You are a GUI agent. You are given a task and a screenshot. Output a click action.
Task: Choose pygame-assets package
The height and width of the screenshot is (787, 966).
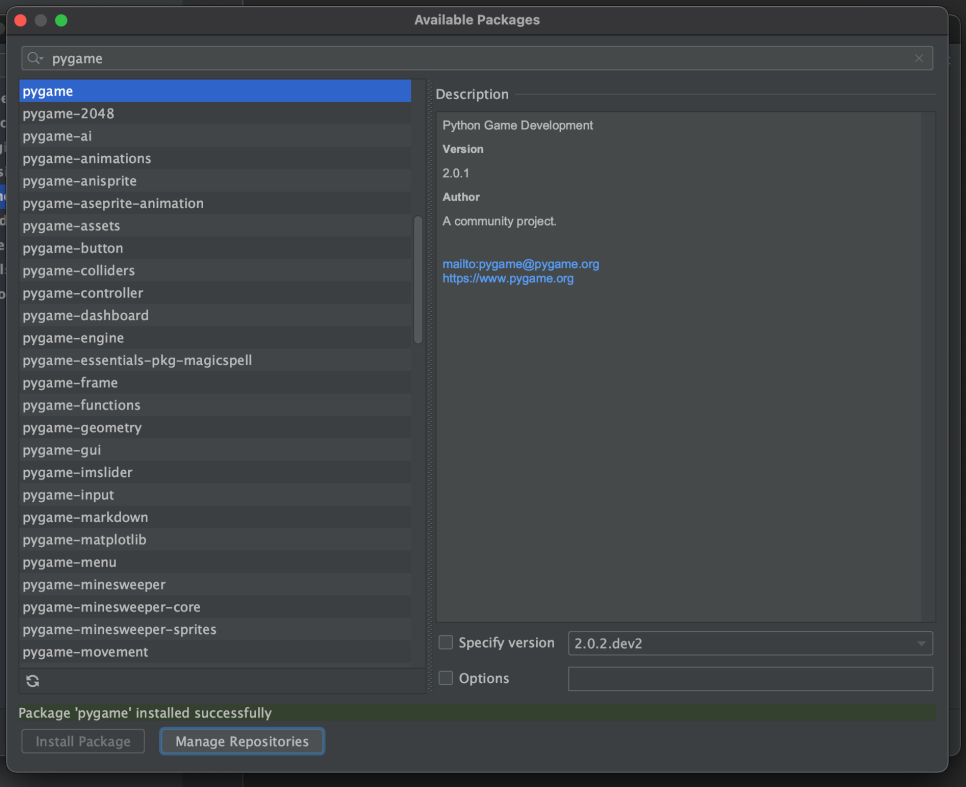point(215,226)
